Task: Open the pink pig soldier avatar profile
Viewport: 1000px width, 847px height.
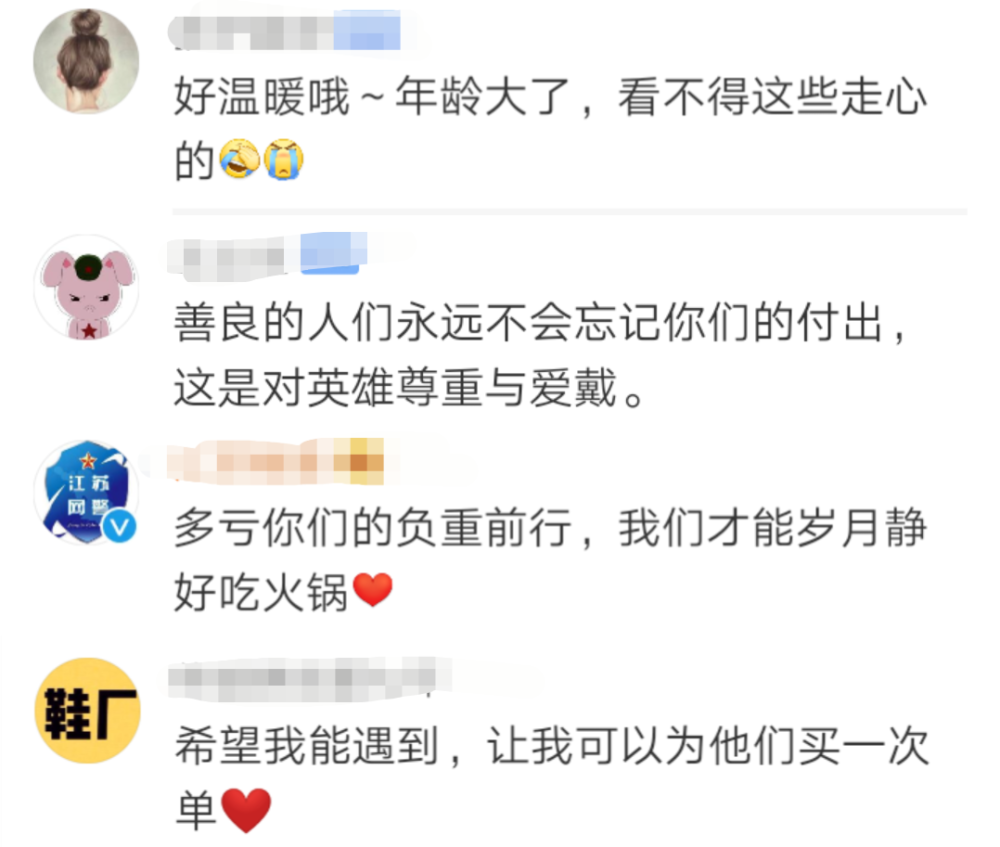Action: pyautogui.click(x=86, y=287)
